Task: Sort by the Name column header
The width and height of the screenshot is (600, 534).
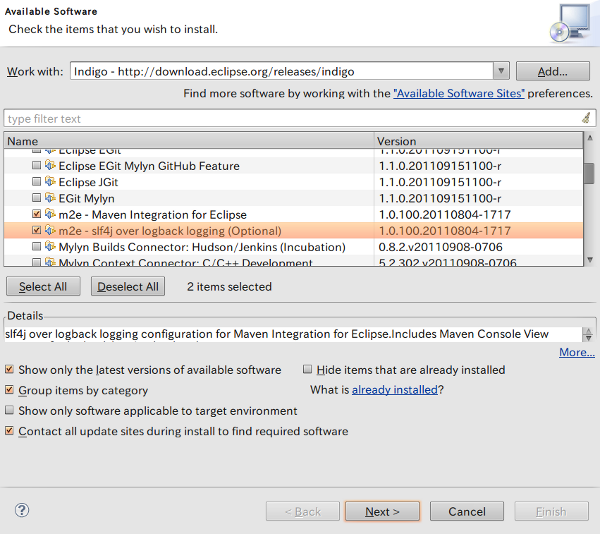Action: pos(189,141)
